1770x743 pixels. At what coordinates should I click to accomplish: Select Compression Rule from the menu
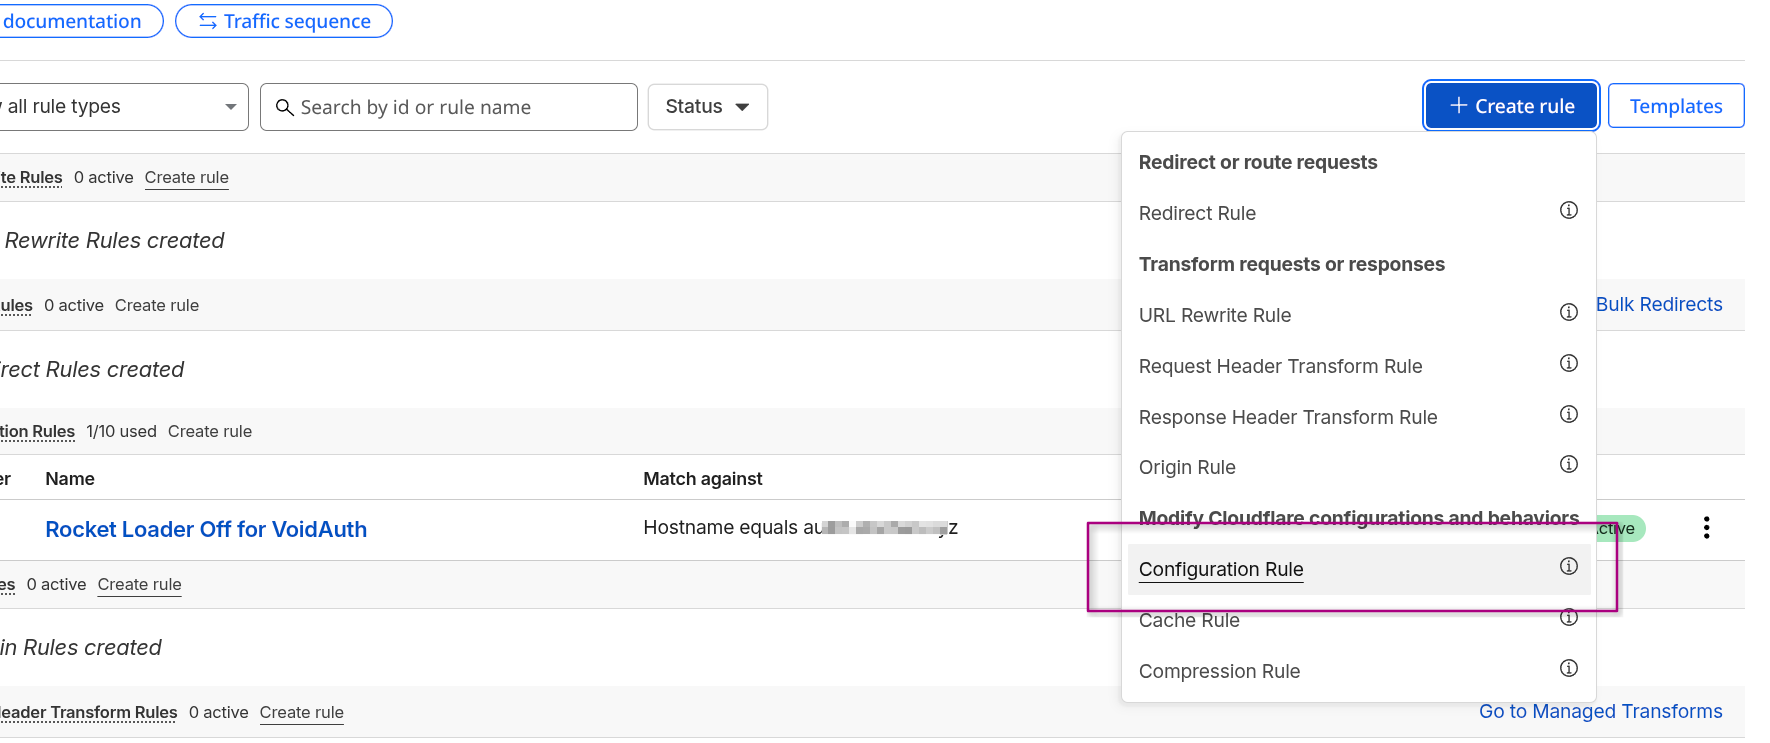click(x=1219, y=671)
